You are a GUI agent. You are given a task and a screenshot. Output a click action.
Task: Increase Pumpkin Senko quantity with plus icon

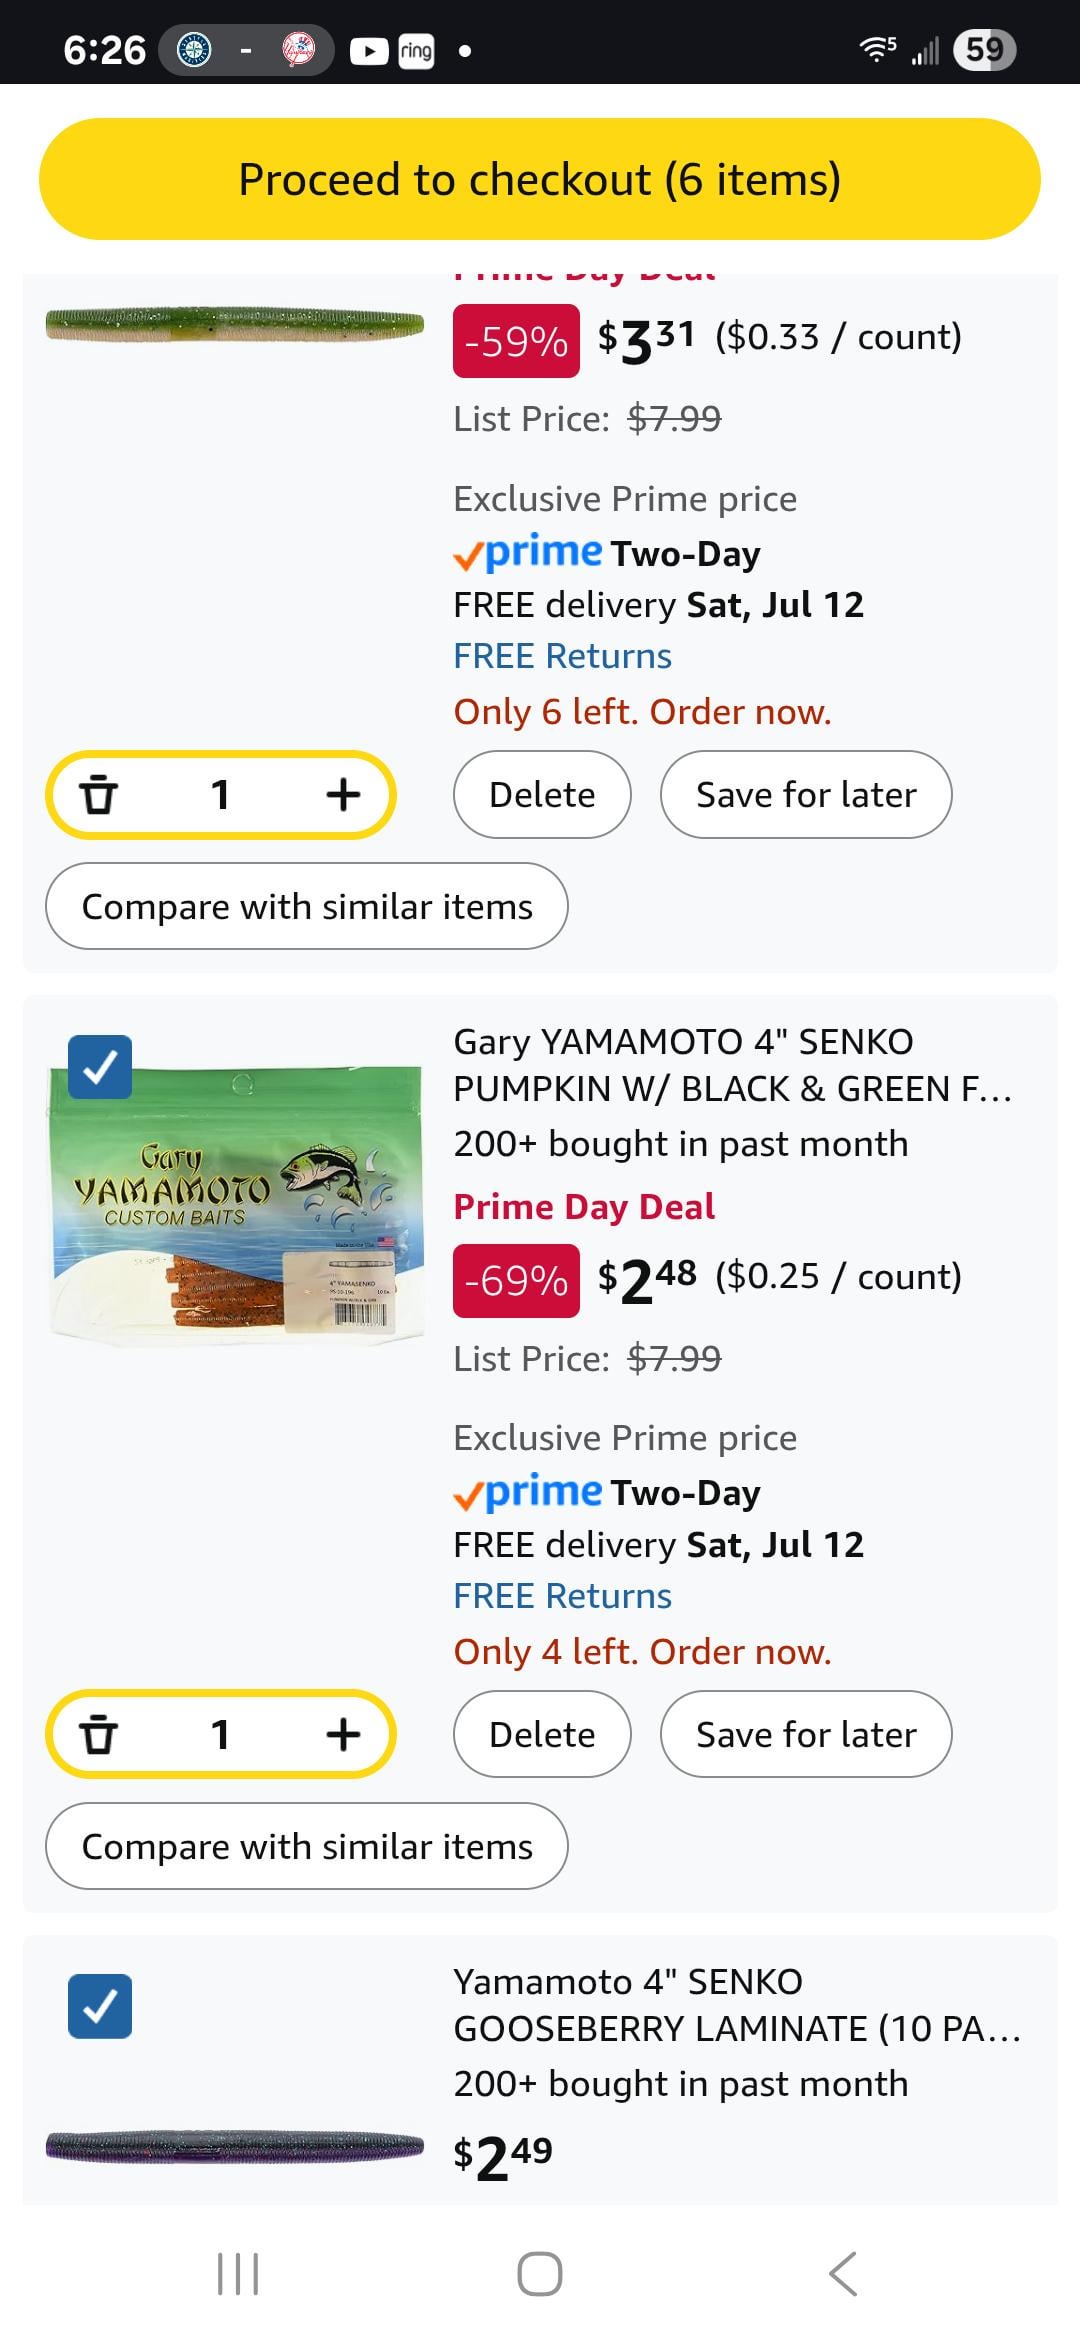[343, 1734]
